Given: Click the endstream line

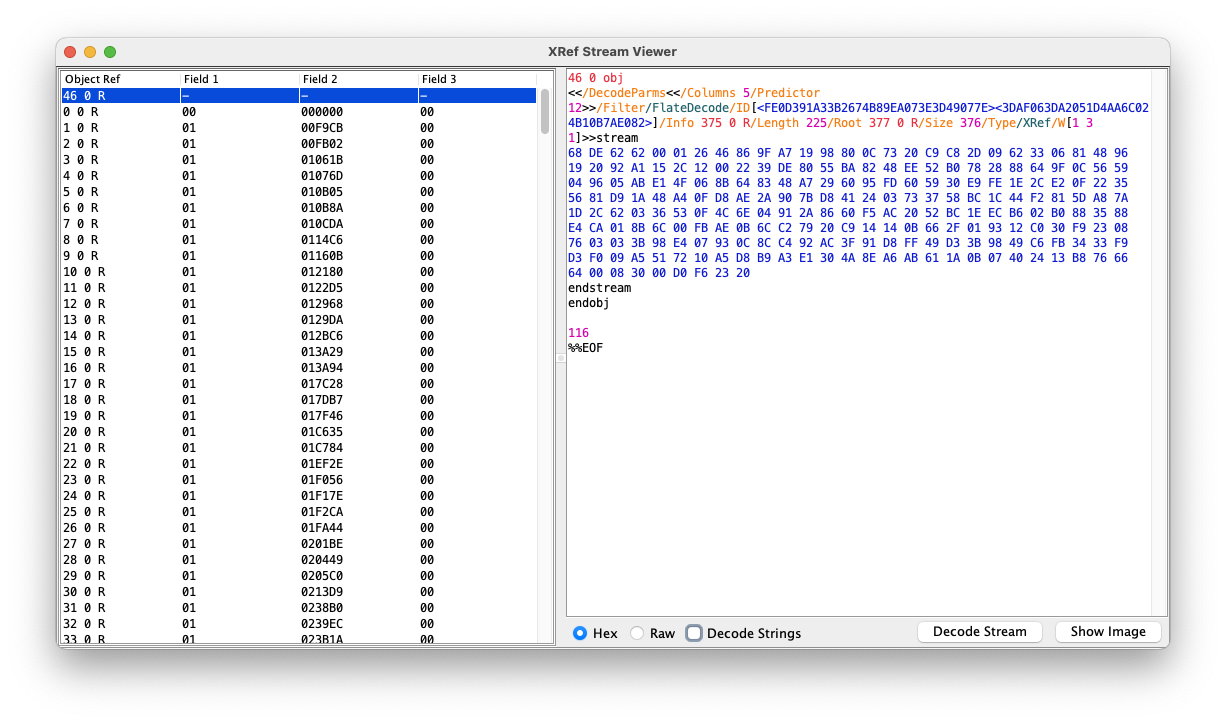Looking at the screenshot, I should click(599, 288).
